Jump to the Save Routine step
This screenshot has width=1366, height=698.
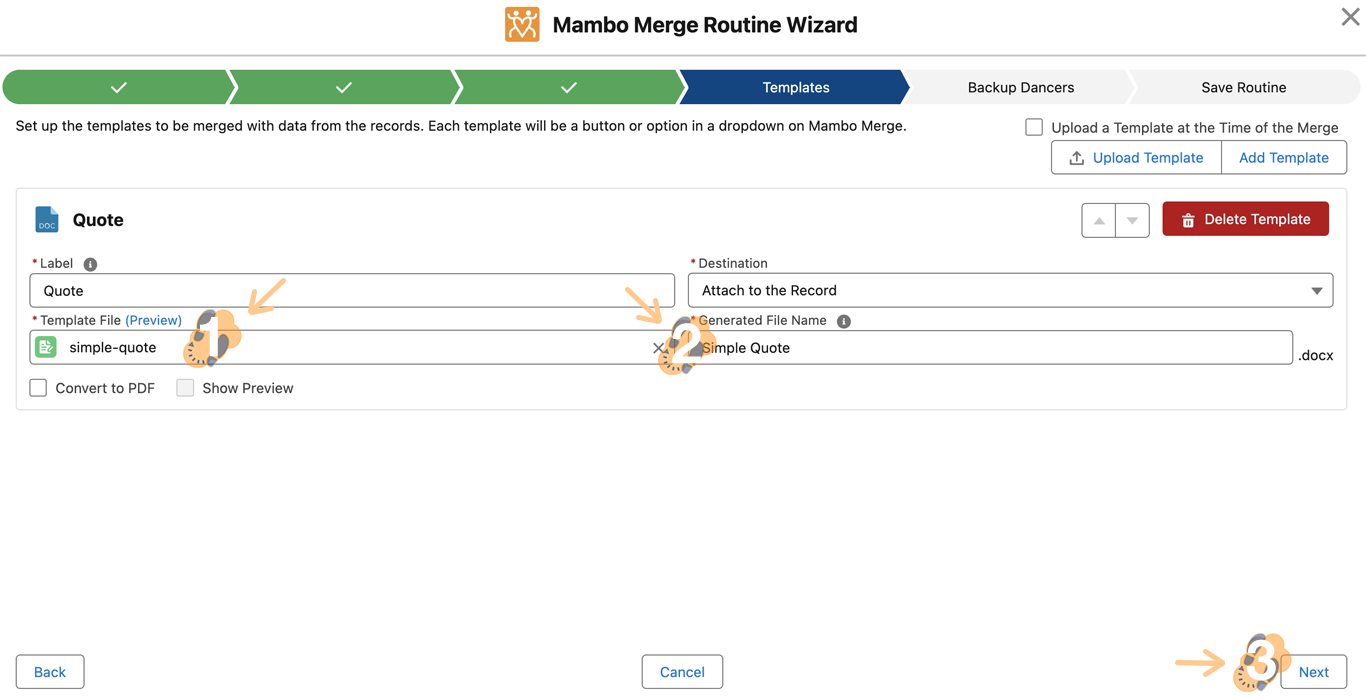pos(1243,88)
